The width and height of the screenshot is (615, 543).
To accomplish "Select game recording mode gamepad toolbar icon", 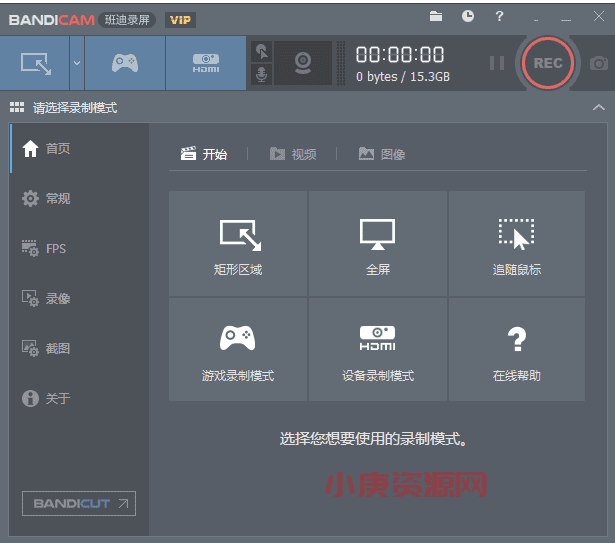I will [x=124, y=63].
